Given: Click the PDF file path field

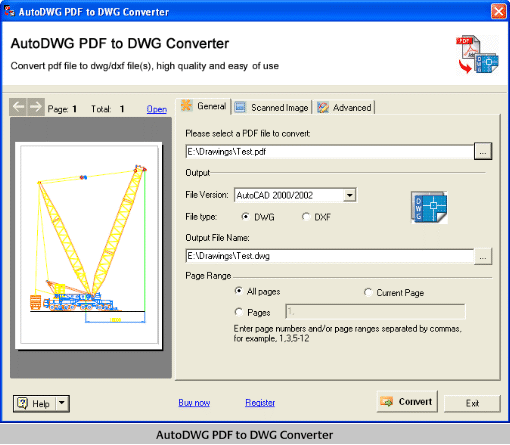Looking at the screenshot, I should [x=329, y=152].
